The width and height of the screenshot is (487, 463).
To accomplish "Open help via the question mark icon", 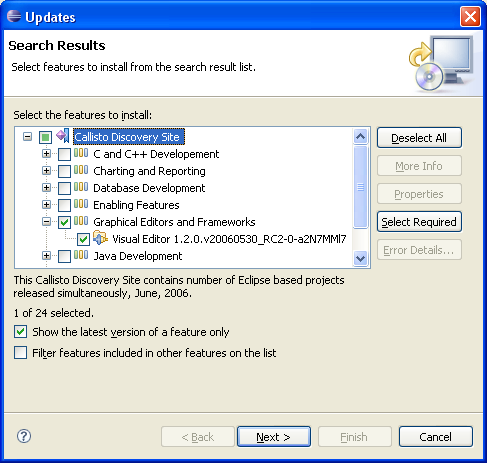I will click(24, 436).
